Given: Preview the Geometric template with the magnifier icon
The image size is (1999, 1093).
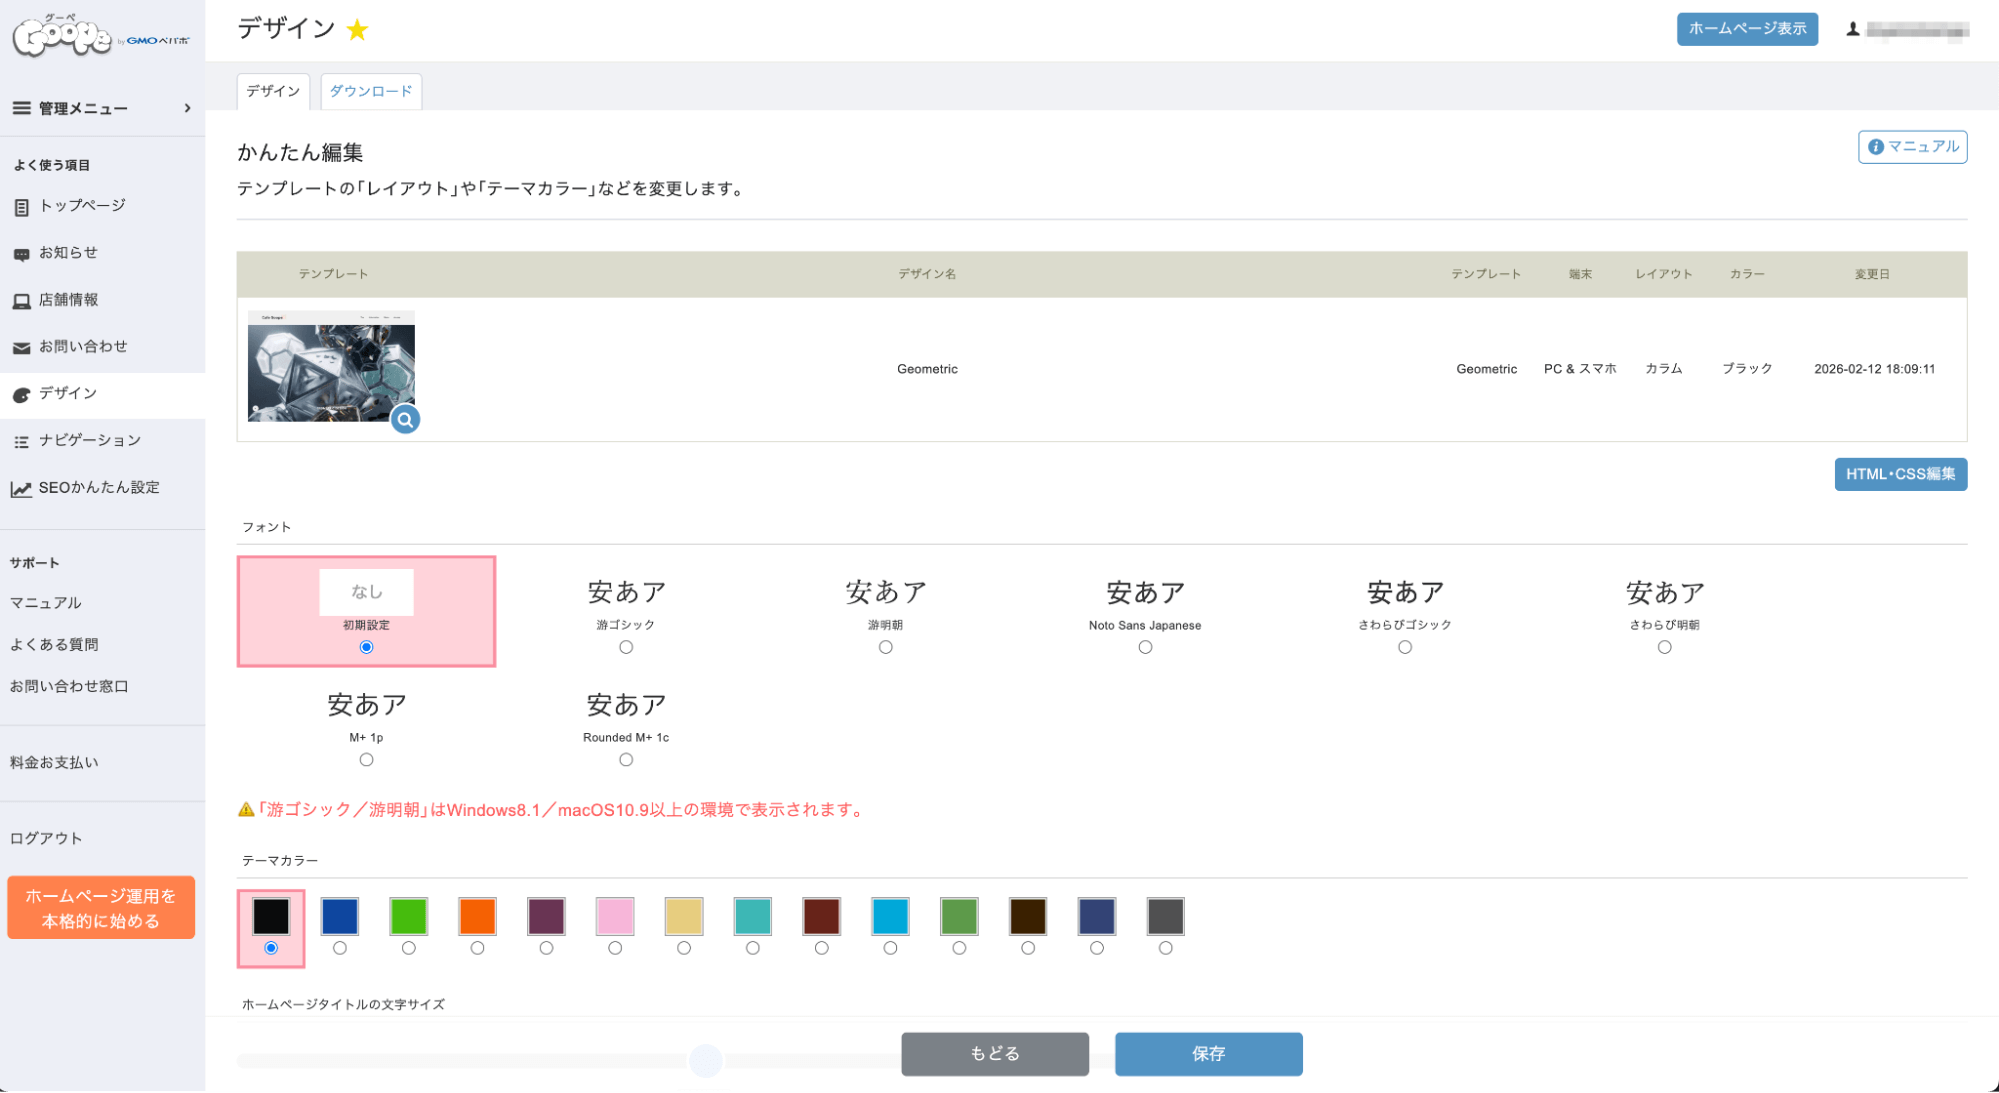Looking at the screenshot, I should 405,420.
